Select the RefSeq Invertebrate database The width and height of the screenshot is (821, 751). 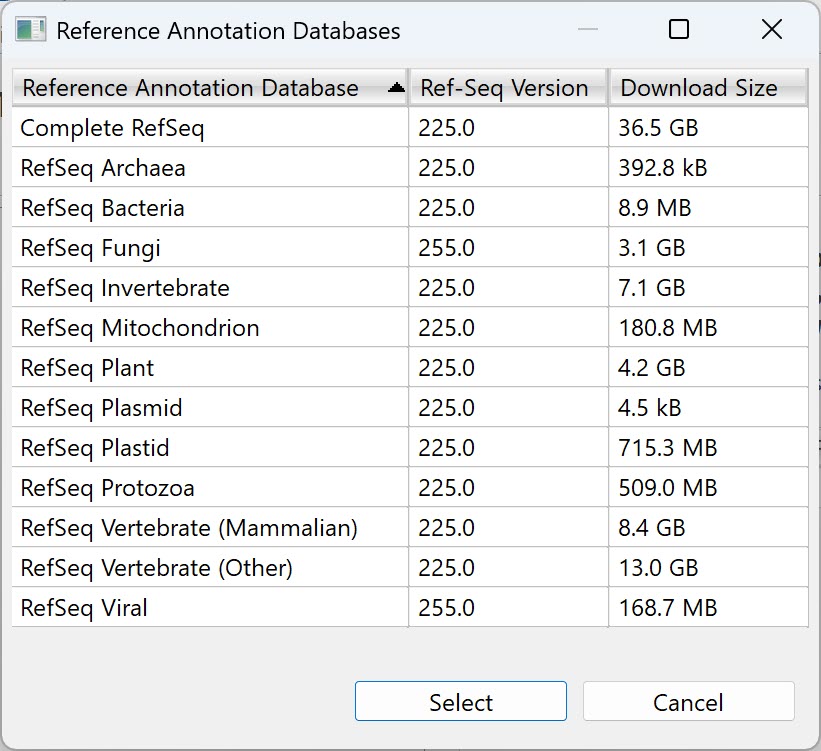pyautogui.click(x=410, y=288)
